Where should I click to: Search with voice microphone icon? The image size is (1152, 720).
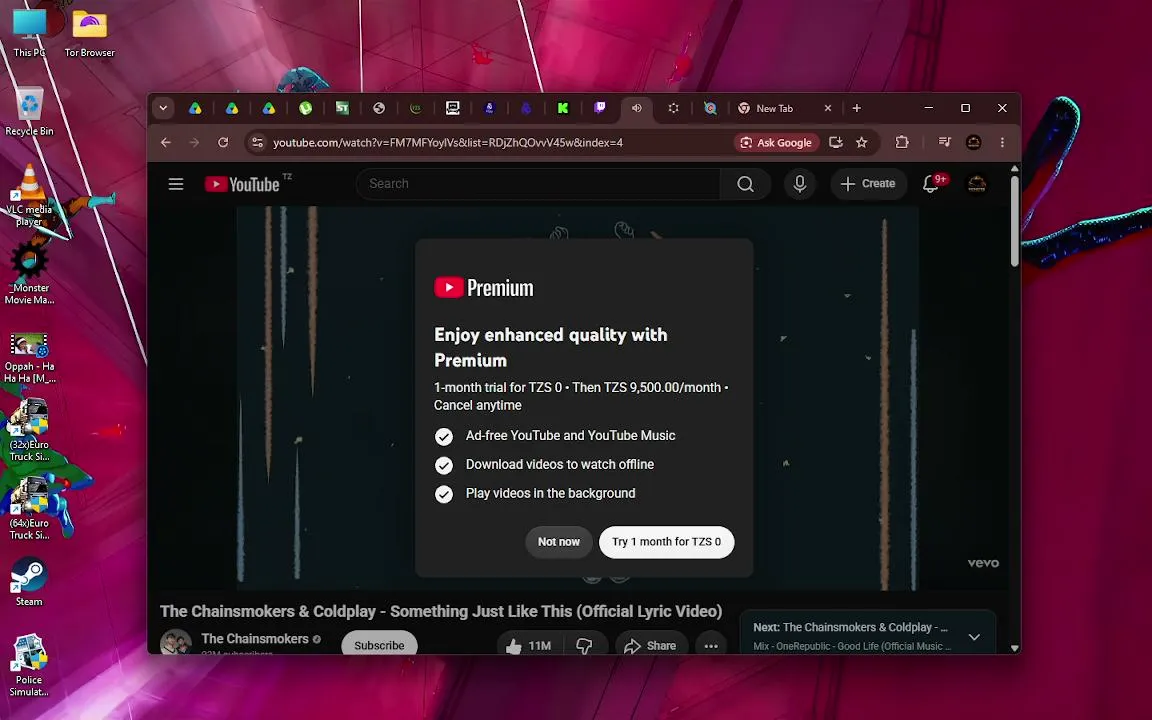(x=799, y=184)
